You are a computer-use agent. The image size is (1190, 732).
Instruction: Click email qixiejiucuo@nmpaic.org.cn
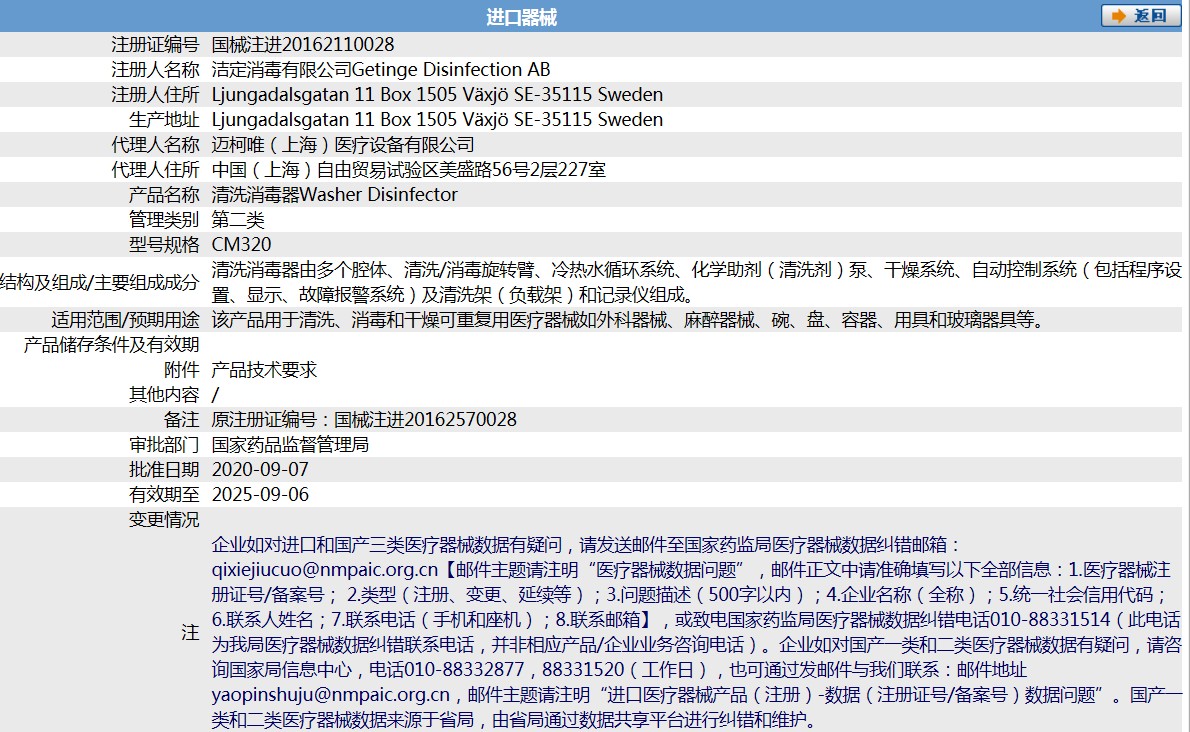[x=325, y=570]
